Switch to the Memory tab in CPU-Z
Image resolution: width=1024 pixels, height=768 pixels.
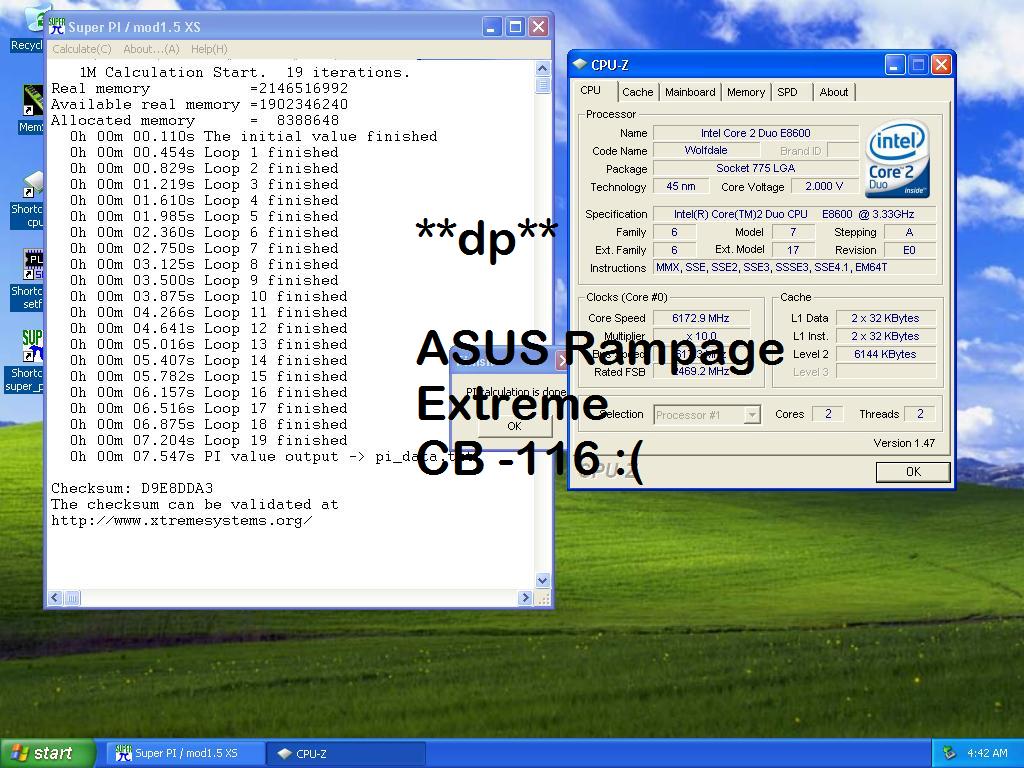746,92
